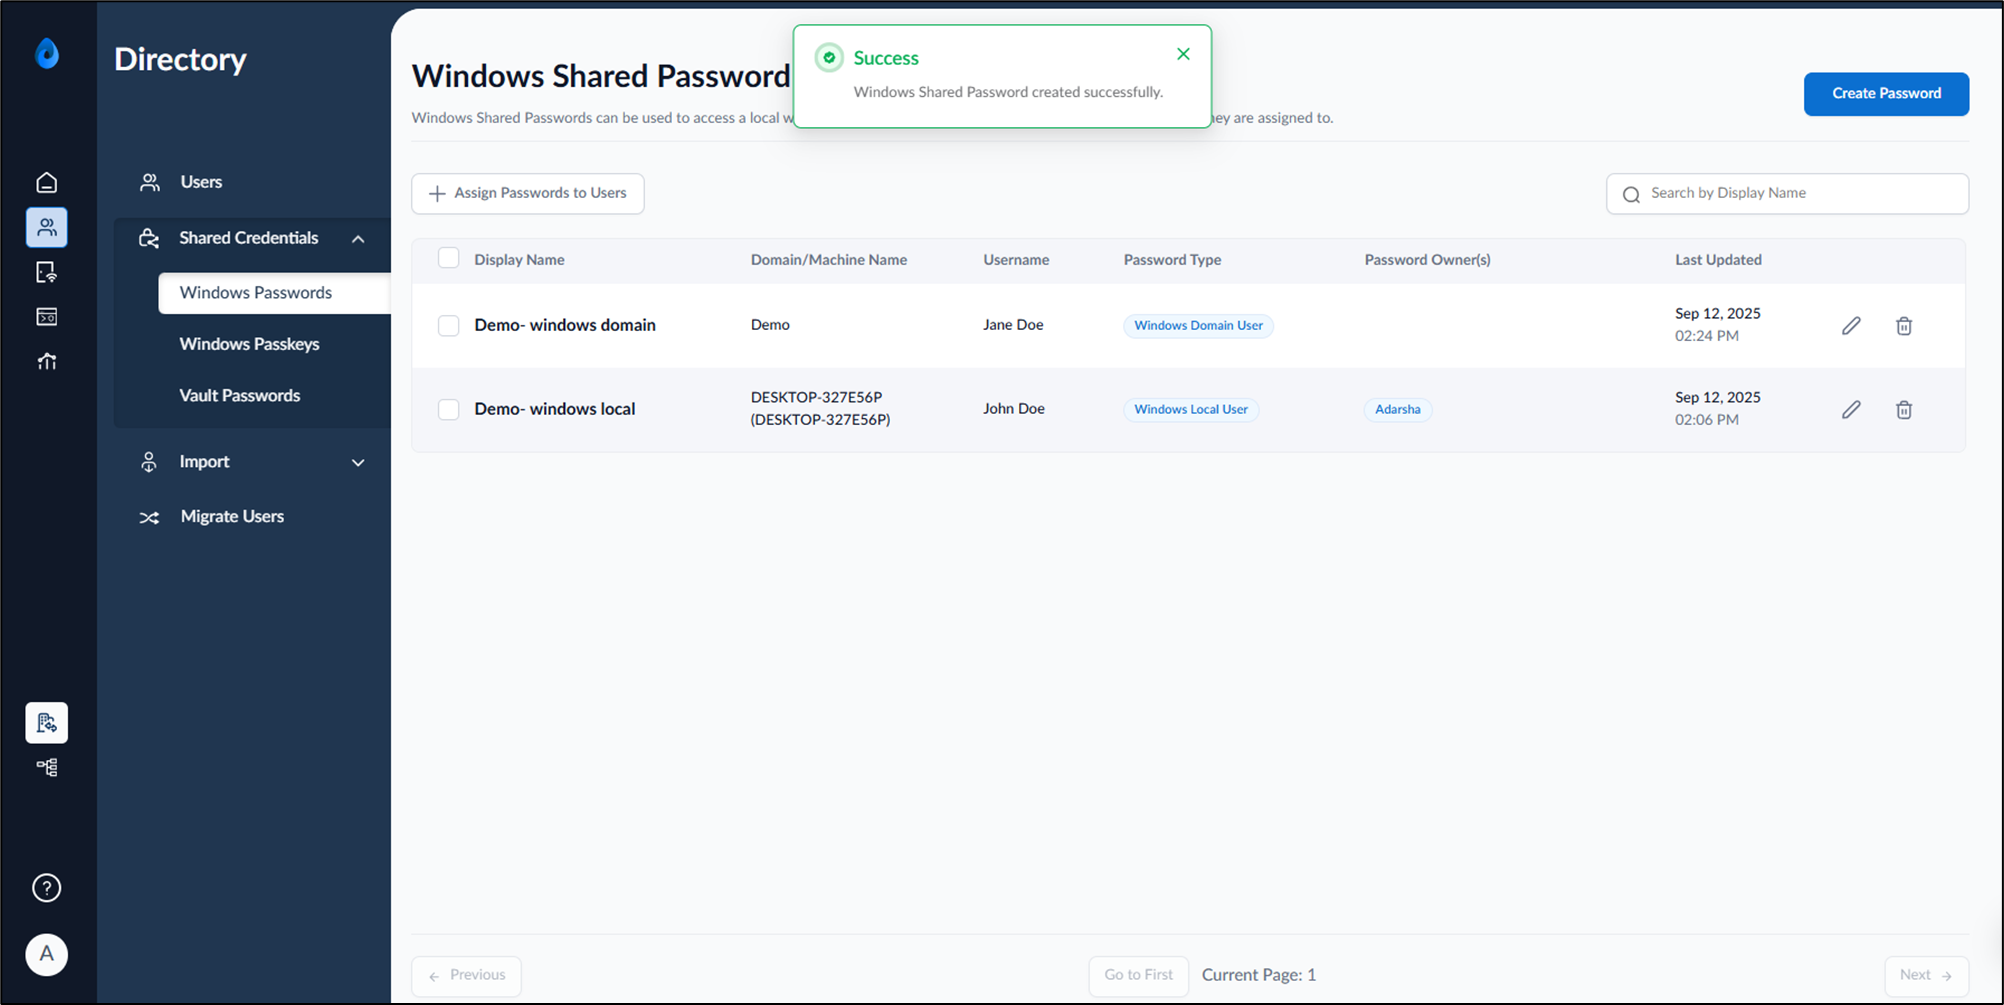Go to Windows Passkeys
Screen dimensions: 2004x1005
(249, 344)
